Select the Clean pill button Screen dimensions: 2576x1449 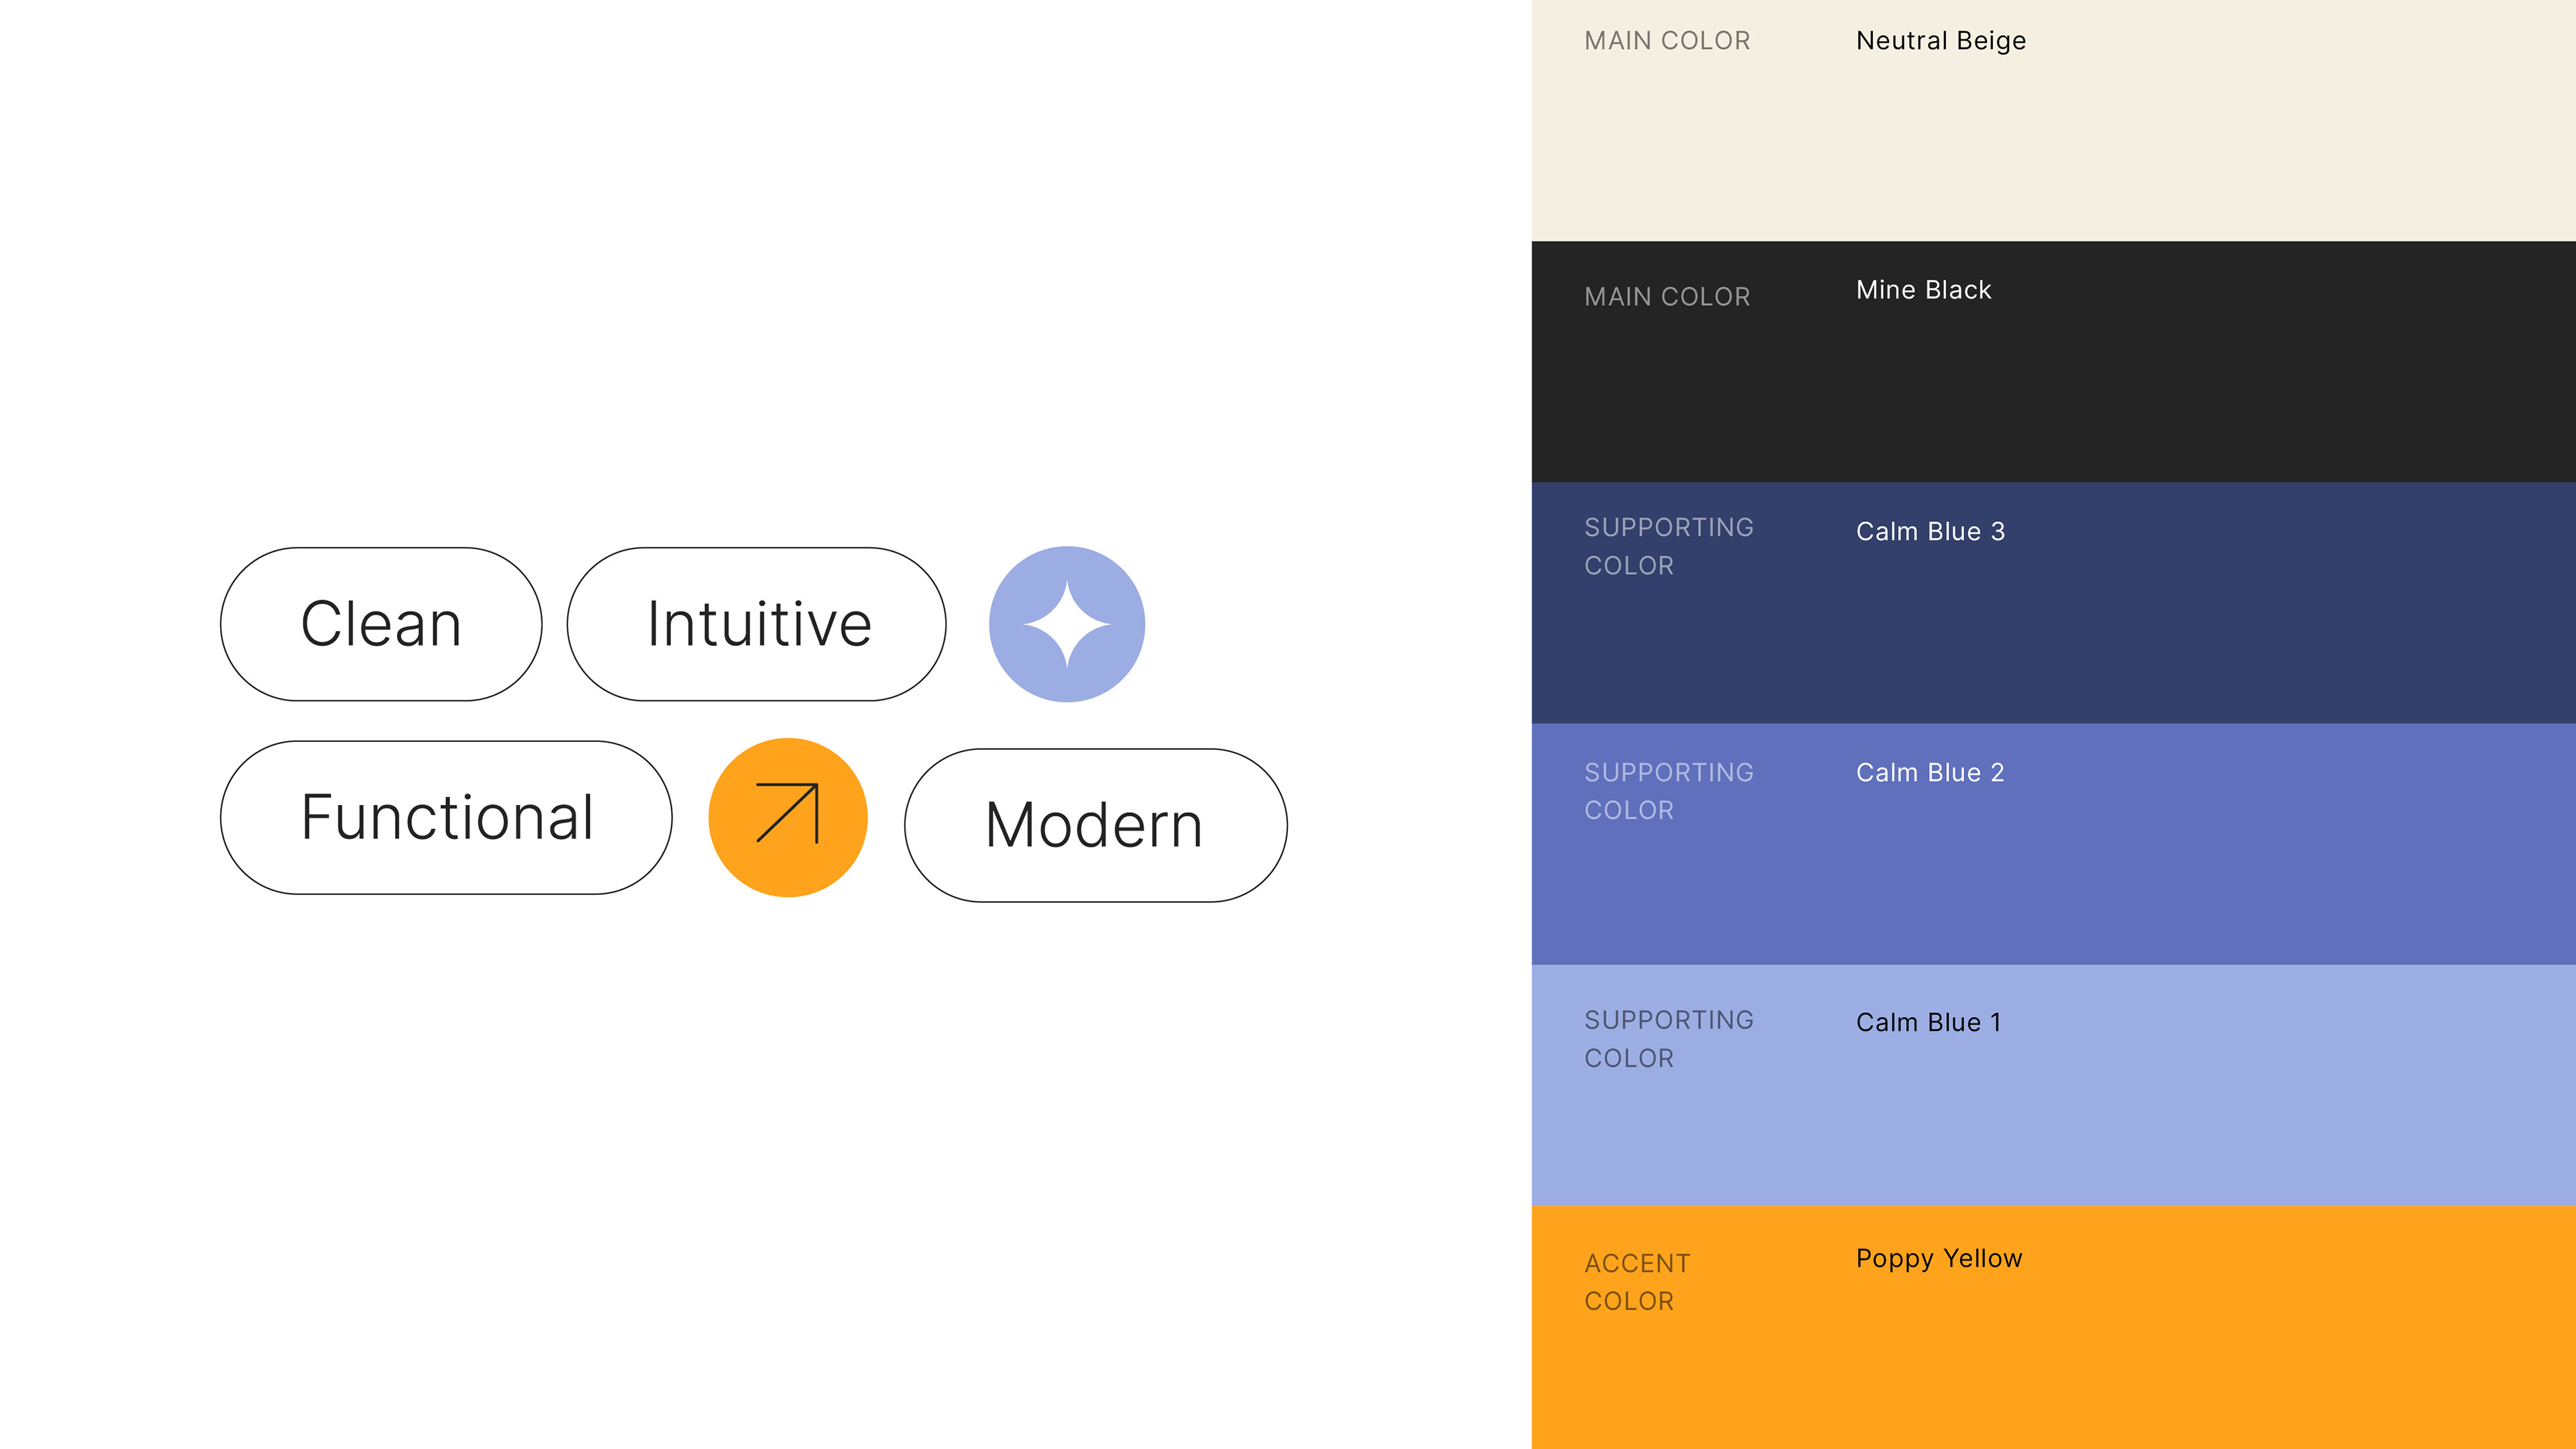pyautogui.click(x=381, y=624)
